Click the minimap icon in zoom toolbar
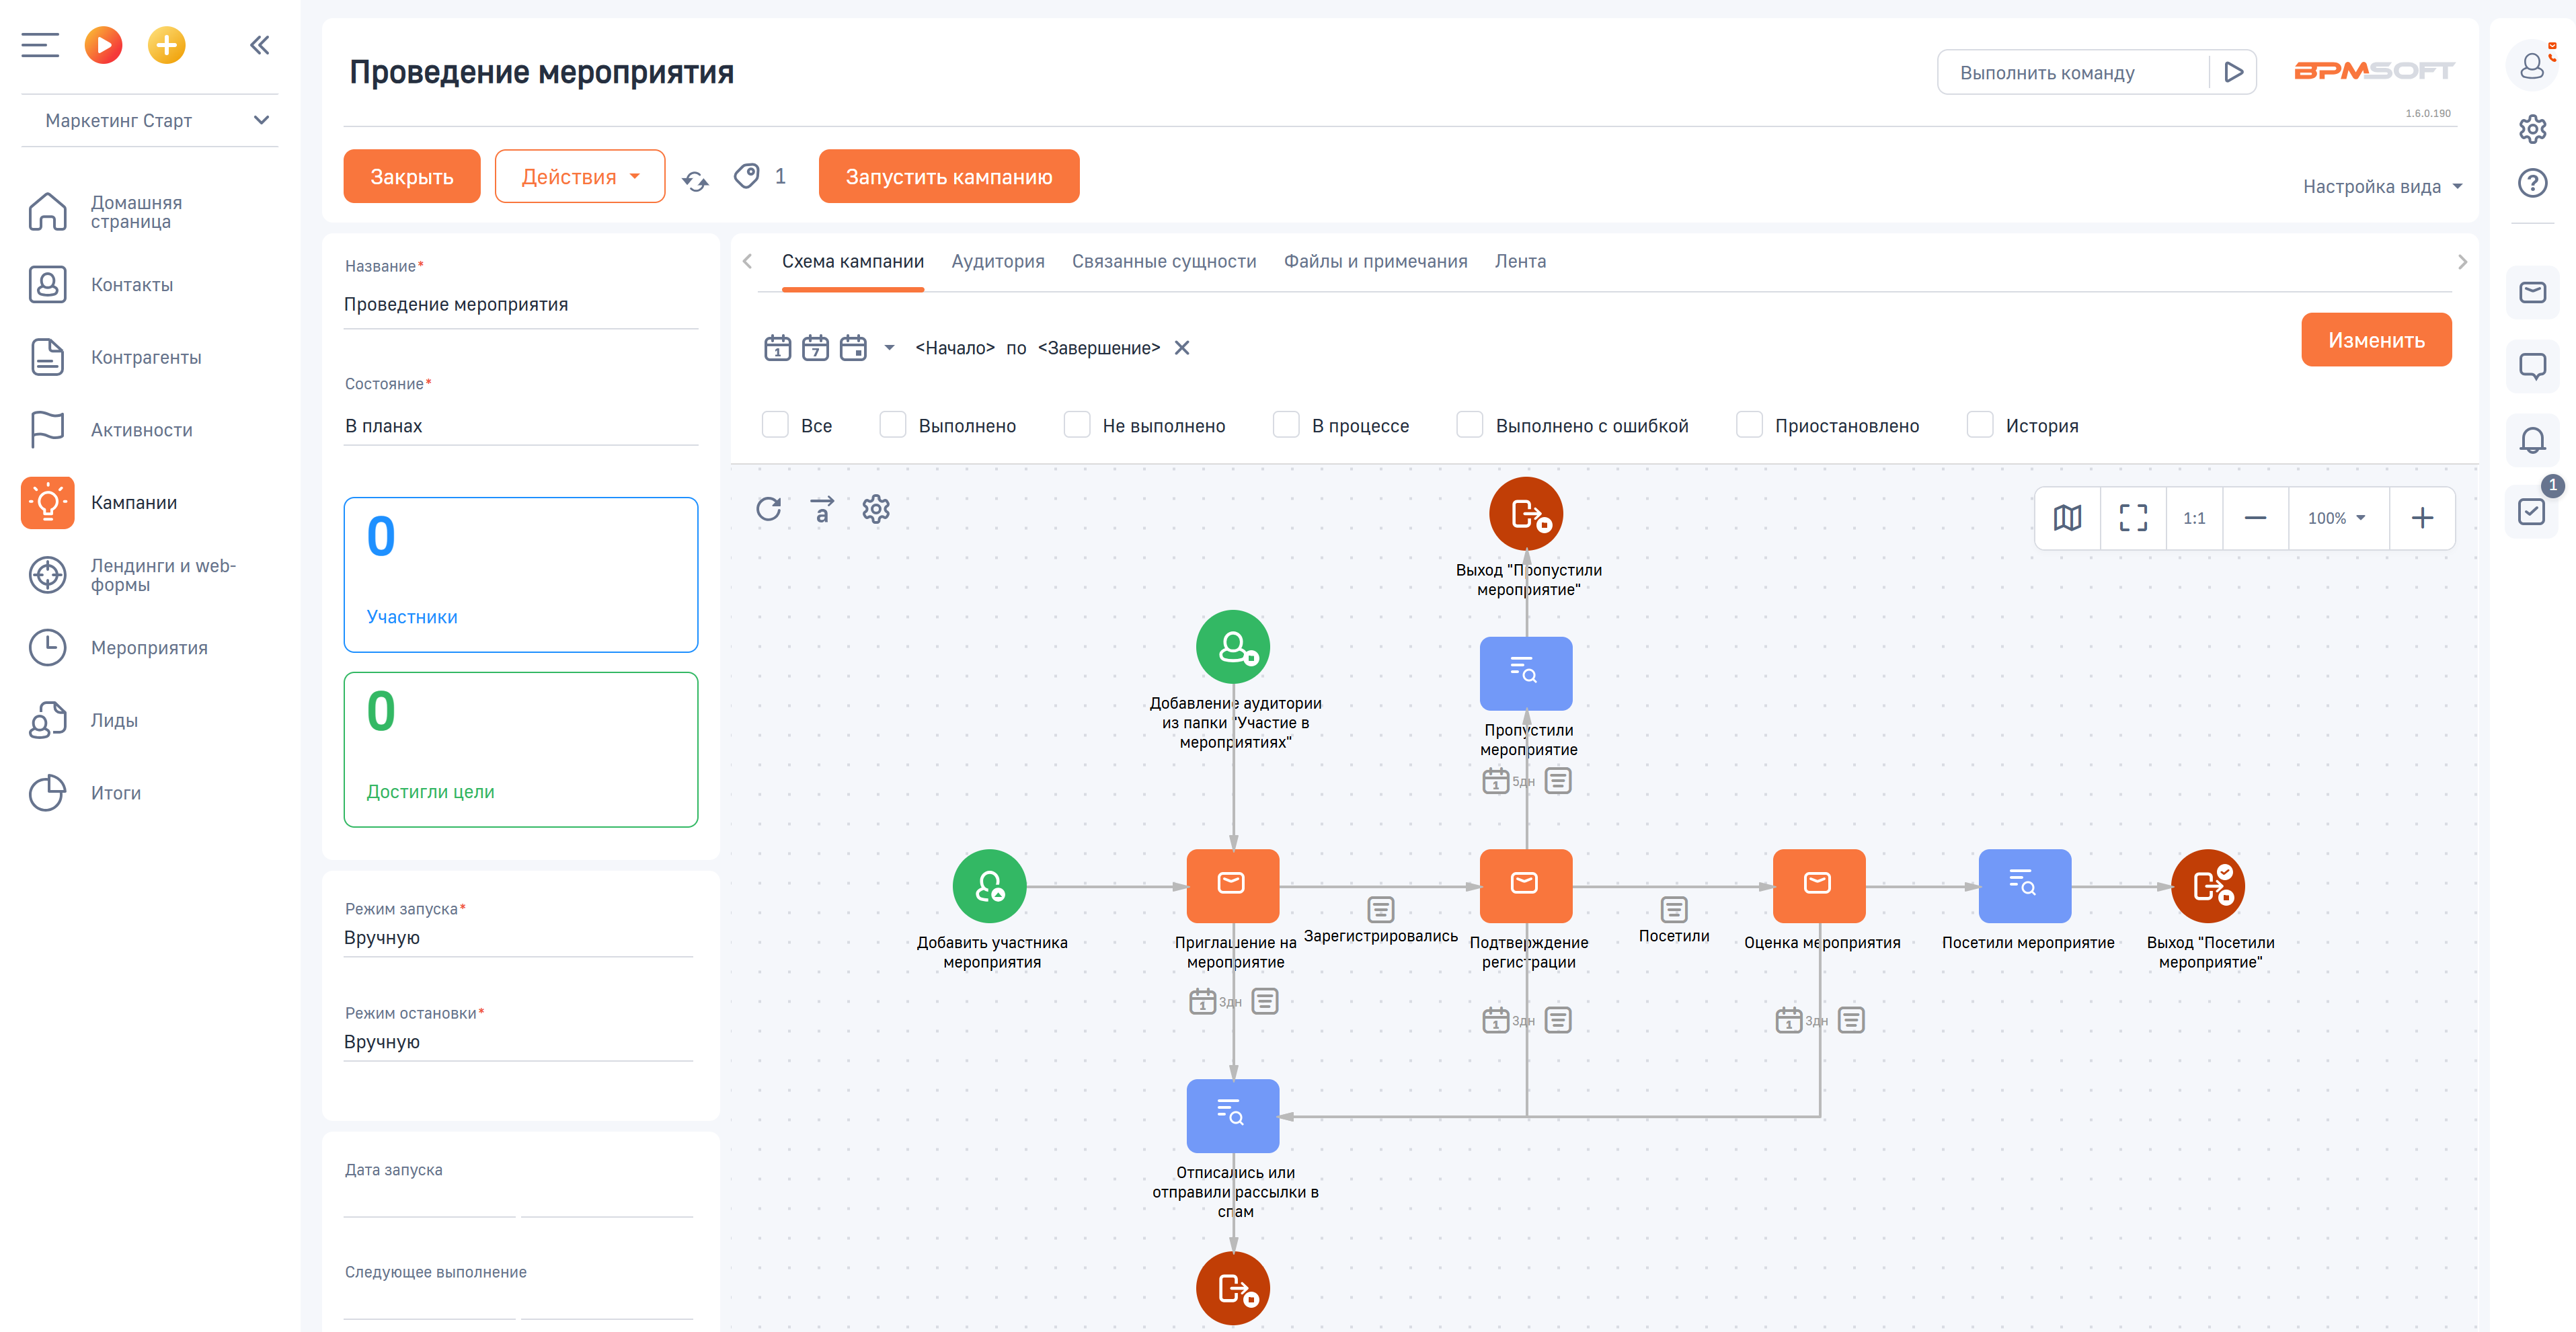Image resolution: width=2576 pixels, height=1332 pixels. (2067, 518)
